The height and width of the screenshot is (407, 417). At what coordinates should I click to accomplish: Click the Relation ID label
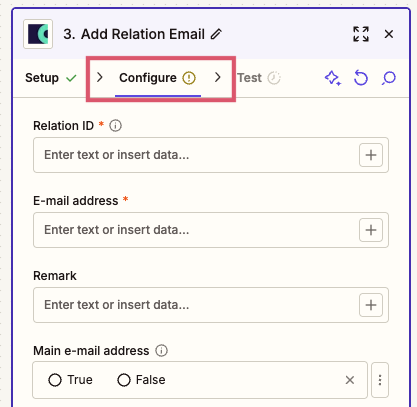63,126
